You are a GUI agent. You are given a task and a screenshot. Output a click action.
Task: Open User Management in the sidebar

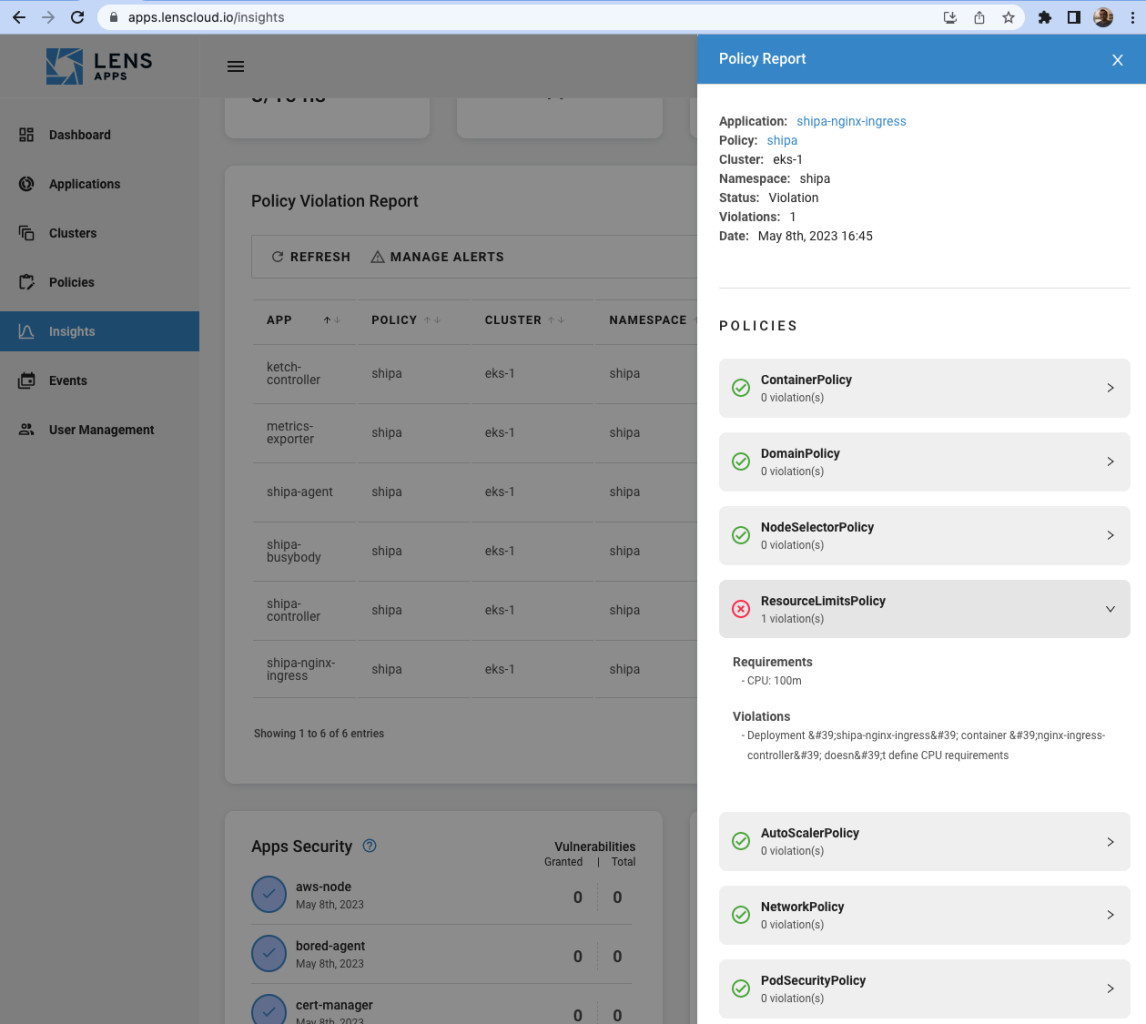99,430
